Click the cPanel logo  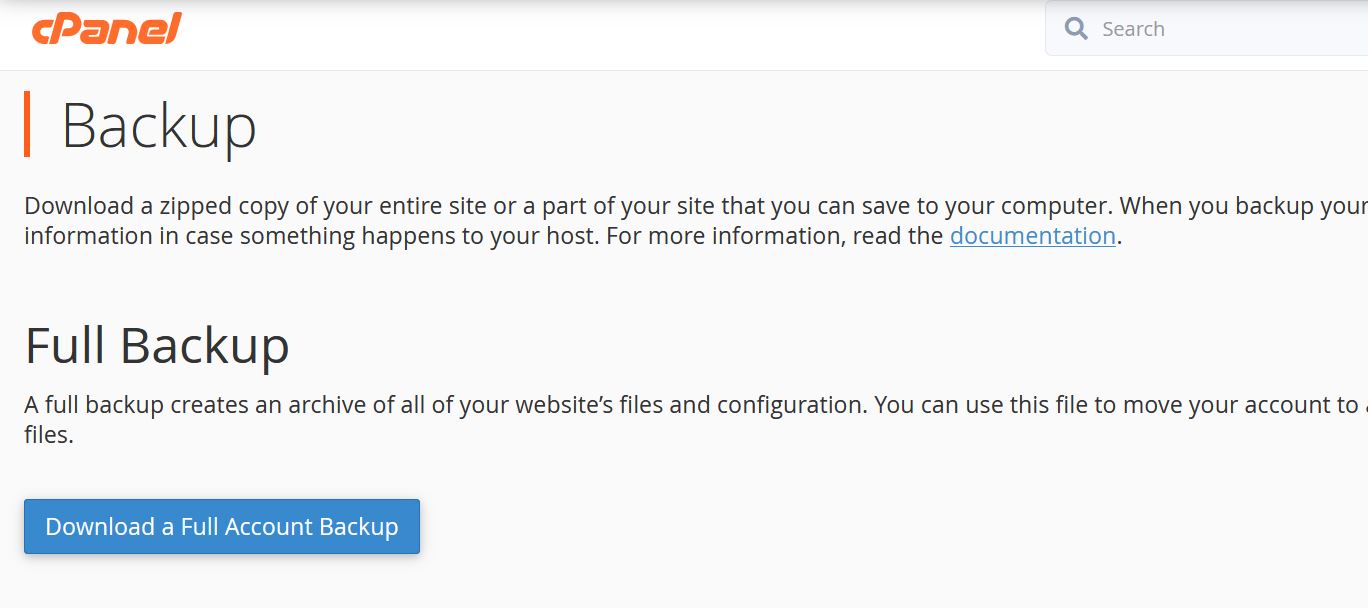click(106, 29)
